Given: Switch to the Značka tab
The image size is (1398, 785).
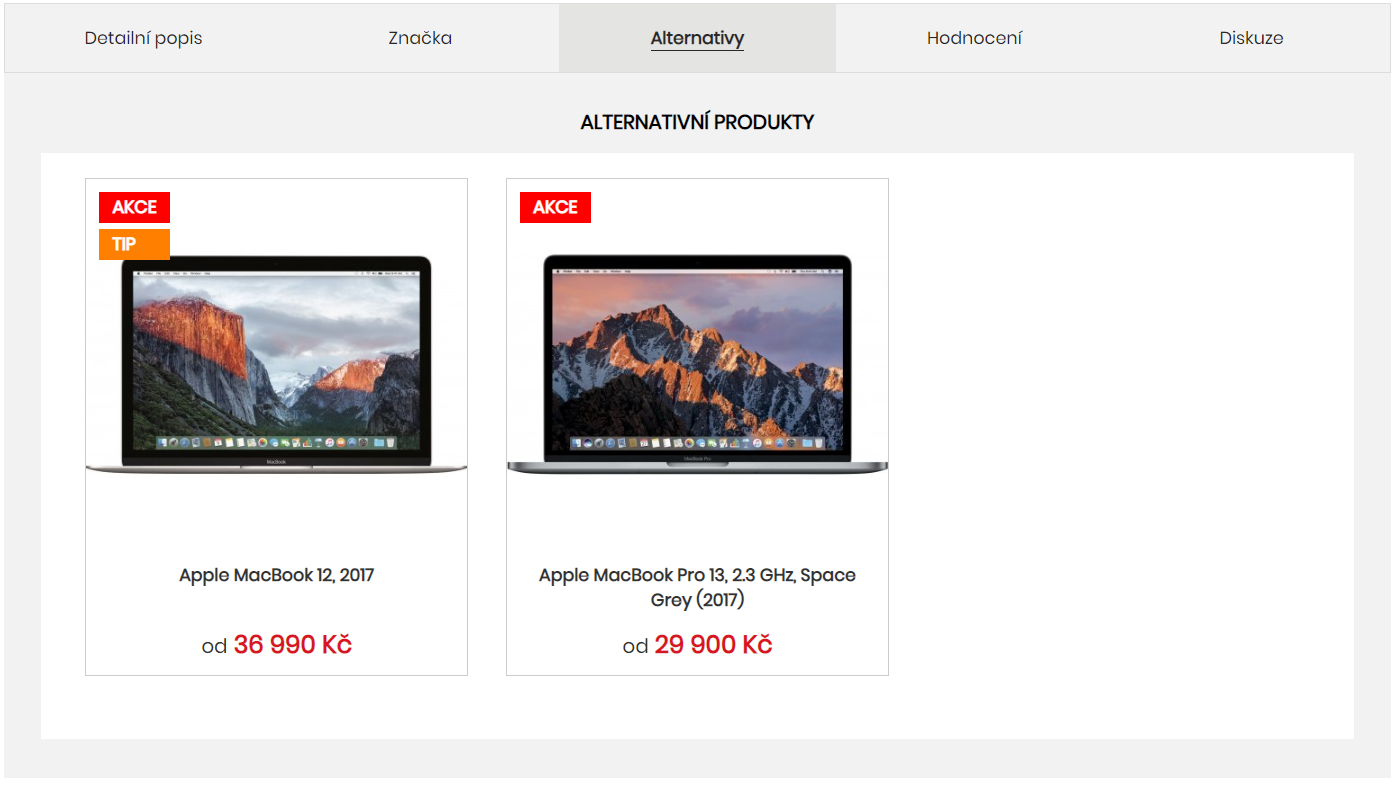Looking at the screenshot, I should coord(420,38).
